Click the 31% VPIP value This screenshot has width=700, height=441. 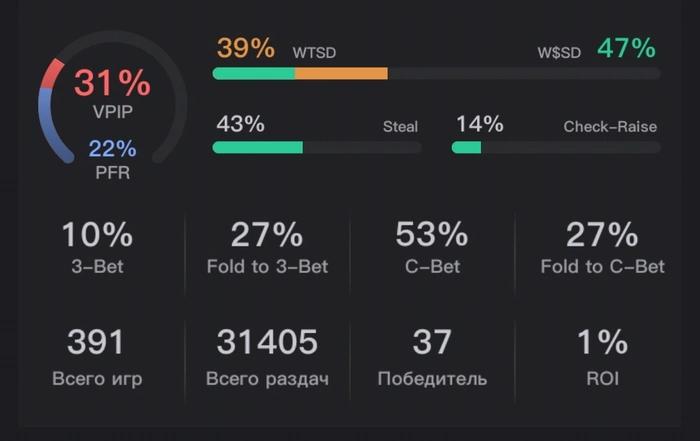[x=111, y=84]
